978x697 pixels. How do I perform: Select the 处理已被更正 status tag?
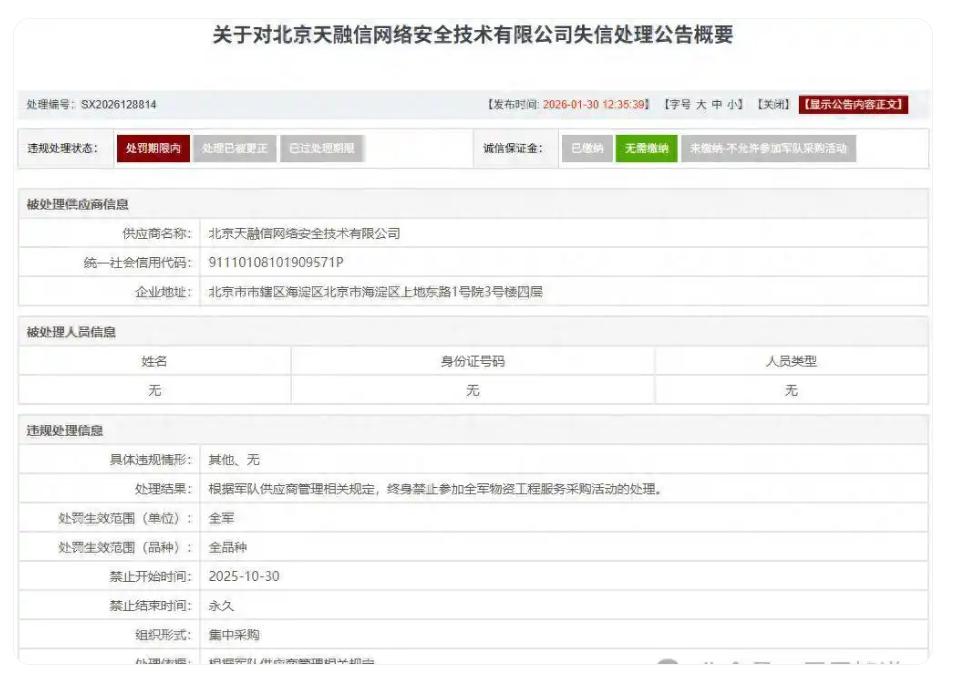(233, 149)
